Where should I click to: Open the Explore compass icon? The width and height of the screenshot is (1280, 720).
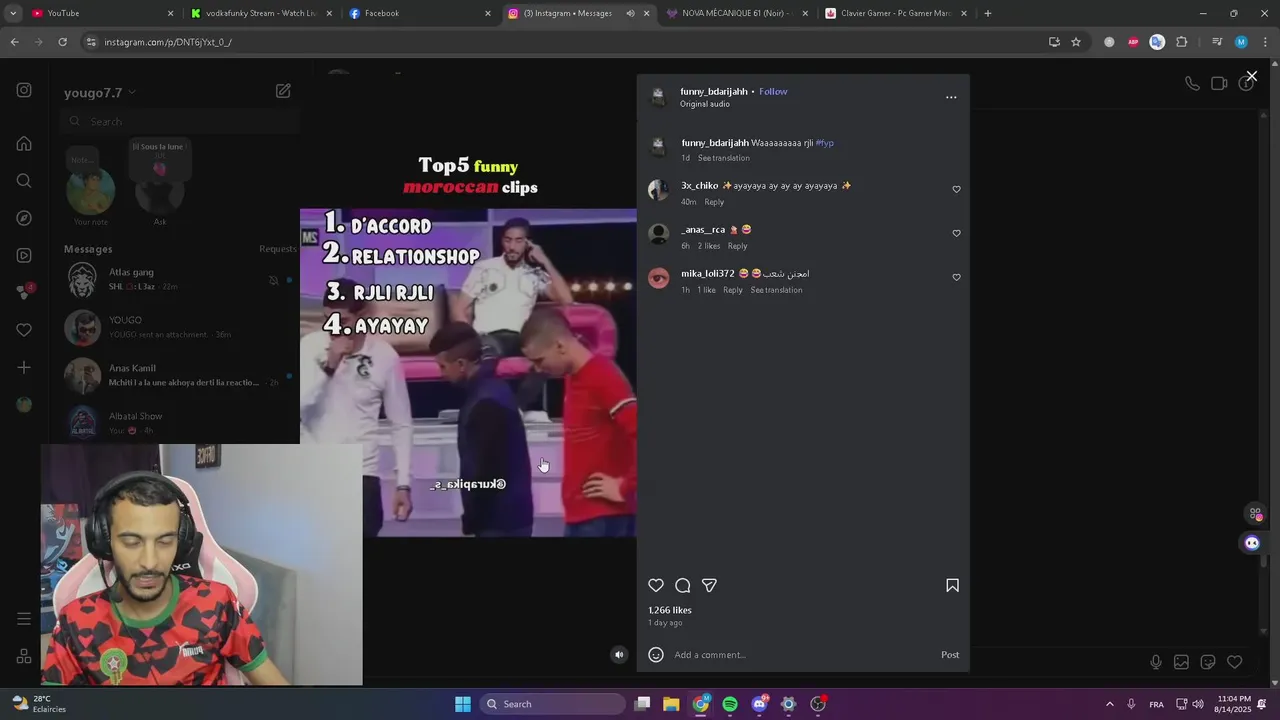24,218
